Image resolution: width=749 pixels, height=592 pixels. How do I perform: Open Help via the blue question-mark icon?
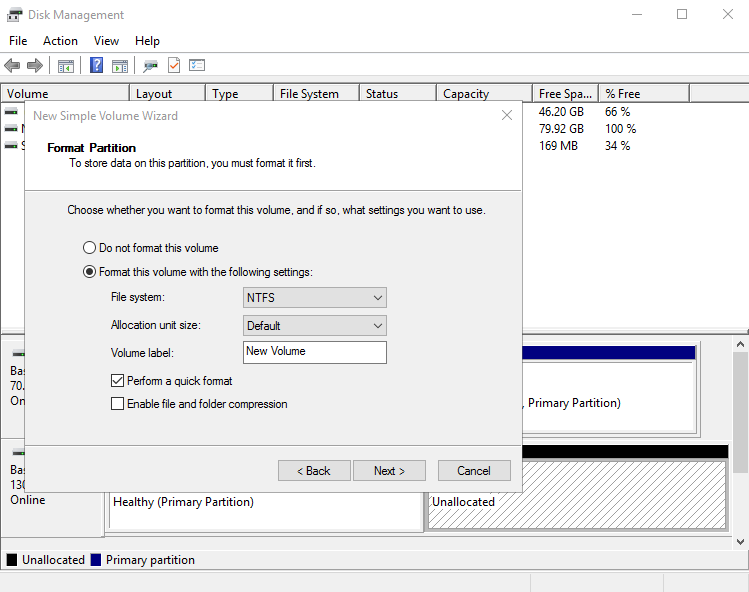pos(96,65)
